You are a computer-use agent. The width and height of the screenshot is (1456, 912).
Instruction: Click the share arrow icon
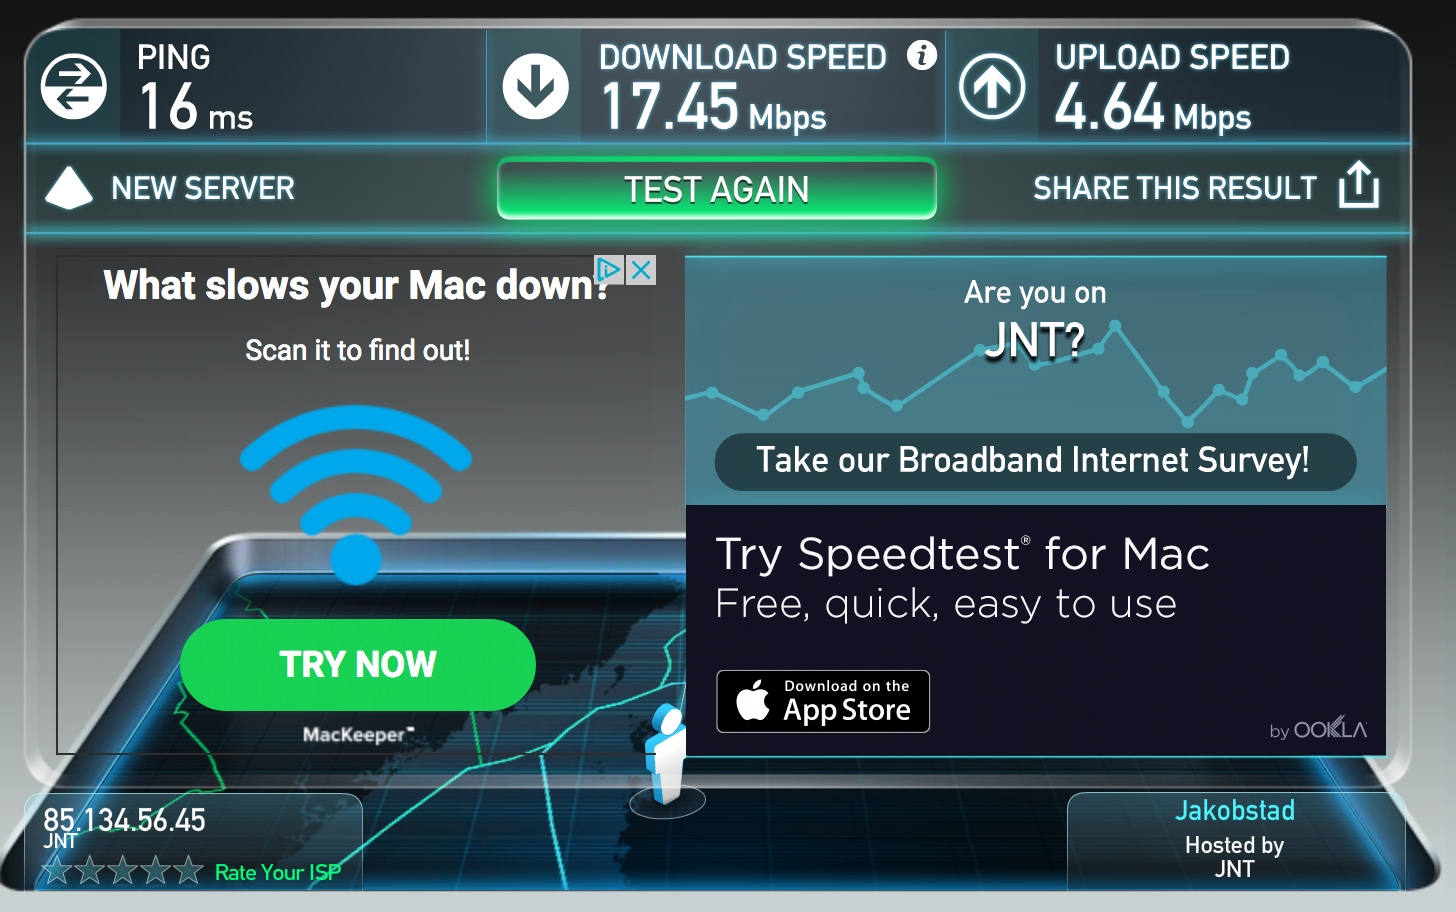pyautogui.click(x=1359, y=185)
